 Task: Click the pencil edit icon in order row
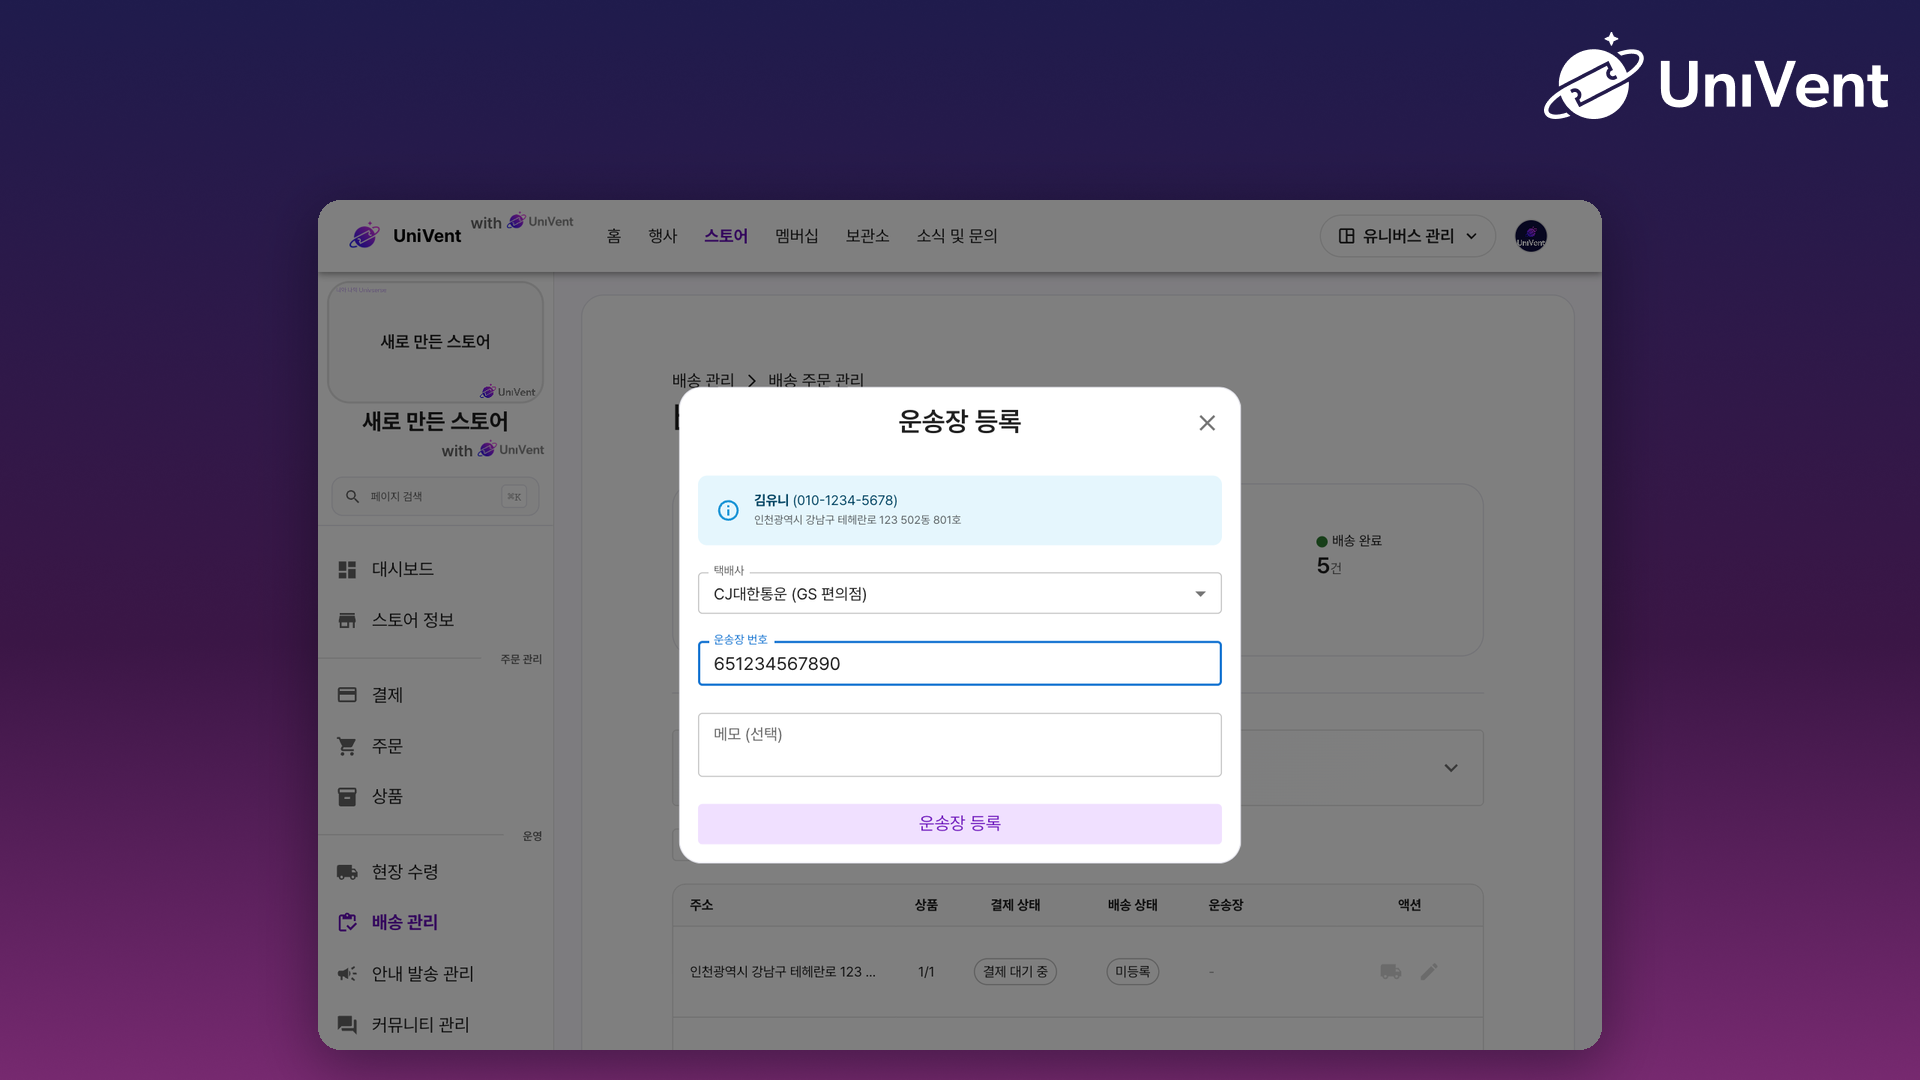click(x=1429, y=971)
